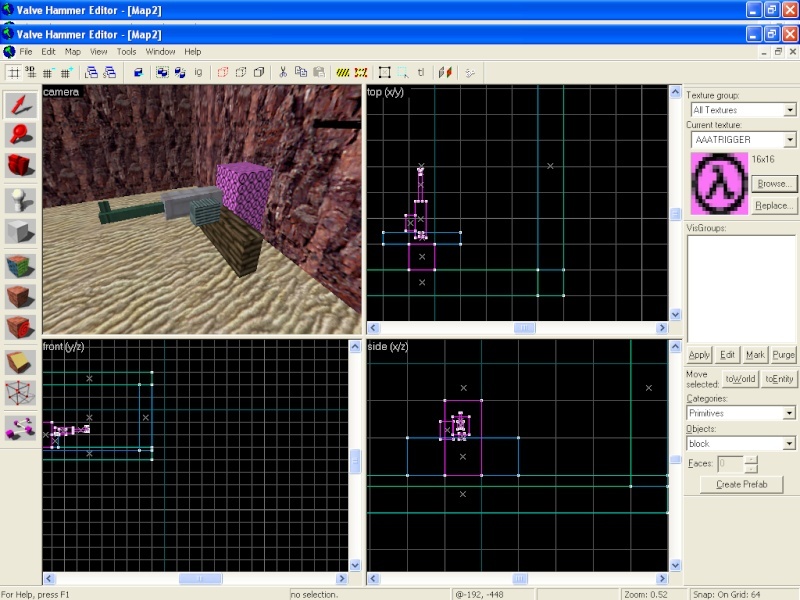Click the larger grid toolbar icon
This screenshot has height=600, width=800.
[x=66, y=72]
